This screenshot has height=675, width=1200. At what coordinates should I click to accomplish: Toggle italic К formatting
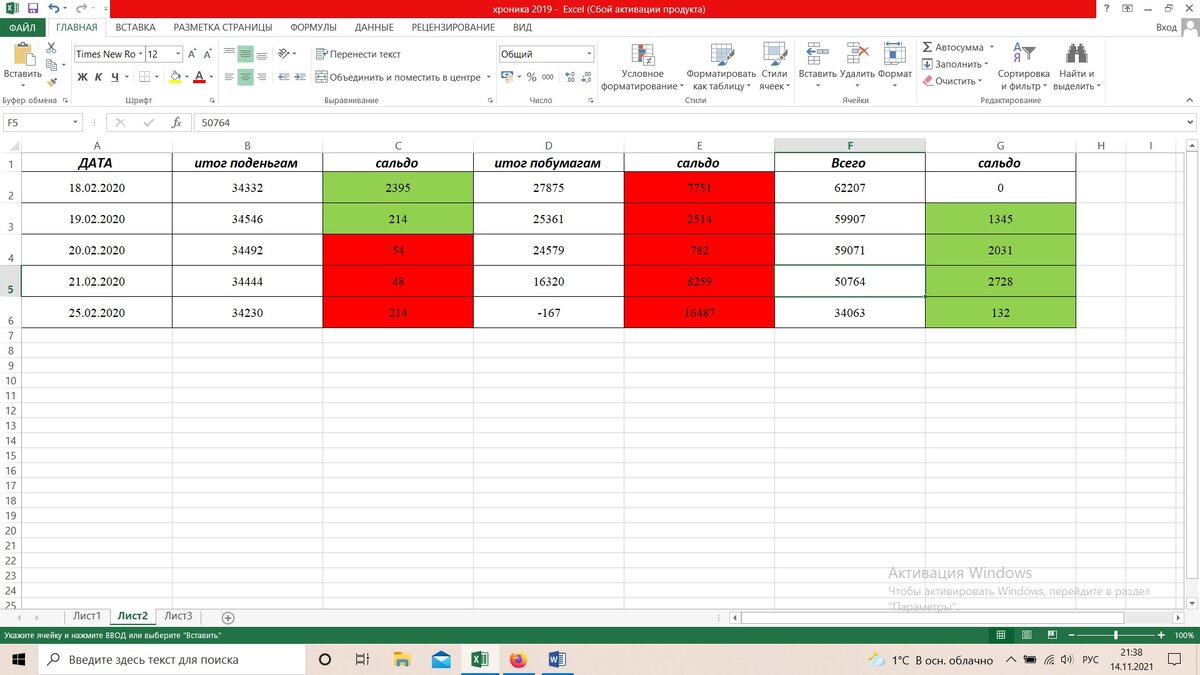point(99,77)
